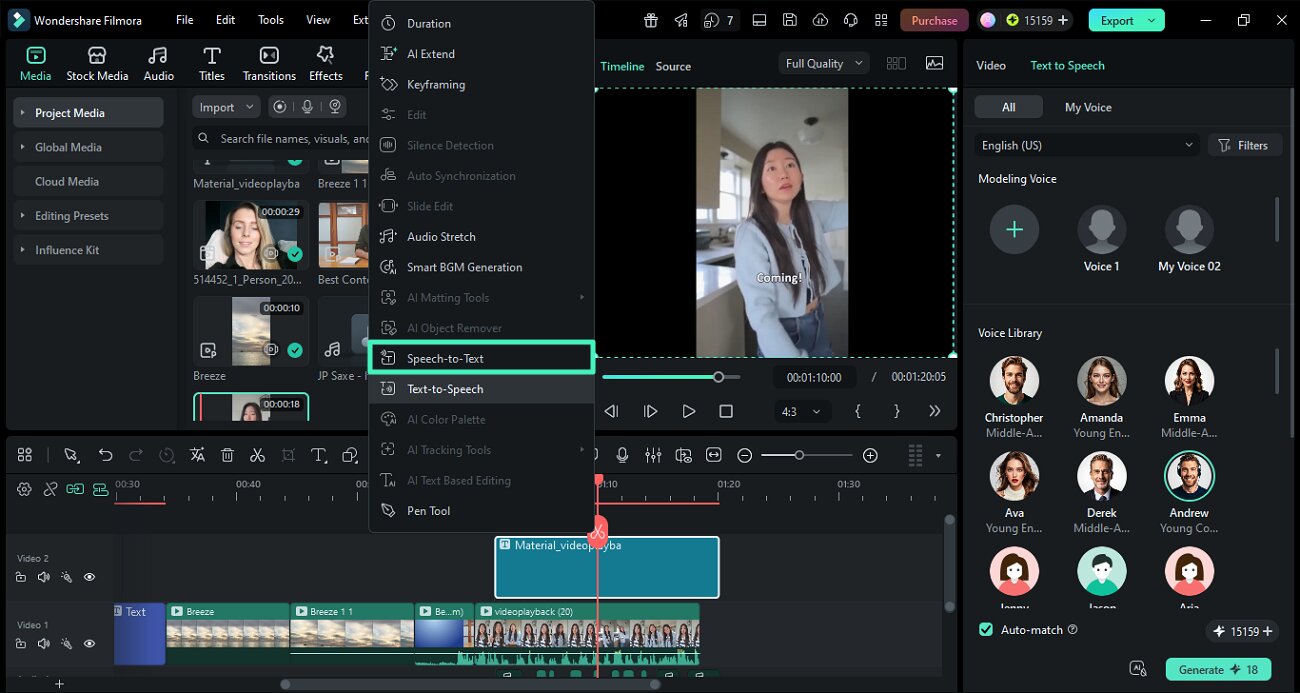
Task: Expand the Global Media tree item
Action: click(x=23, y=147)
